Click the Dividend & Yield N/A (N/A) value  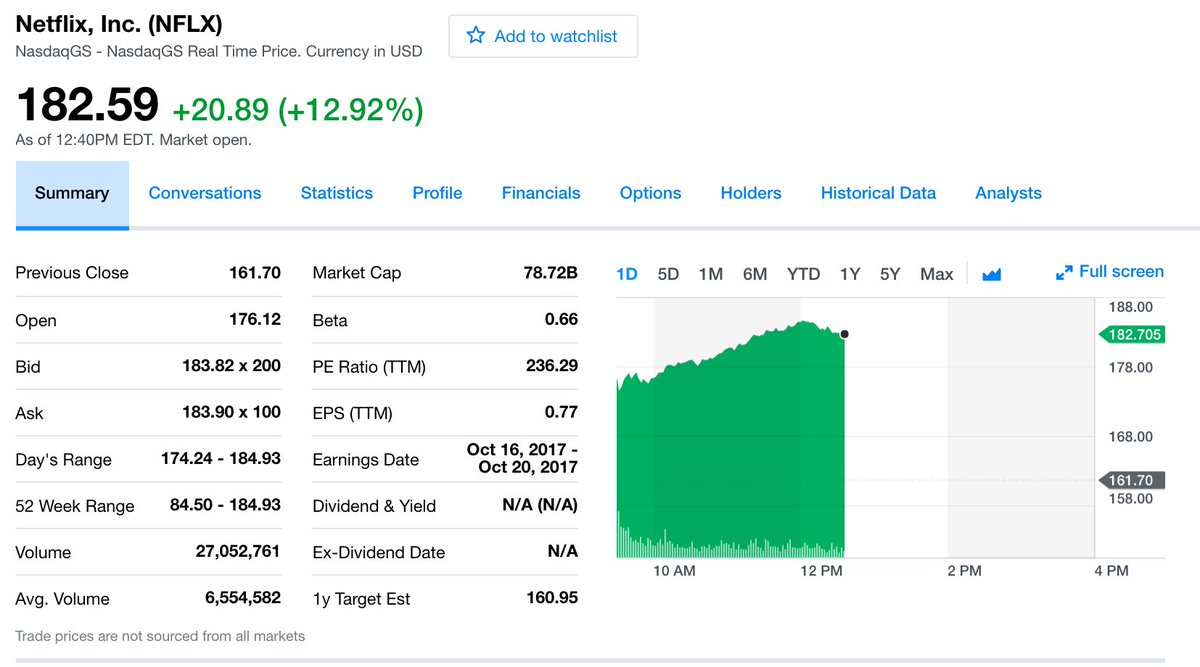pyautogui.click(x=540, y=505)
